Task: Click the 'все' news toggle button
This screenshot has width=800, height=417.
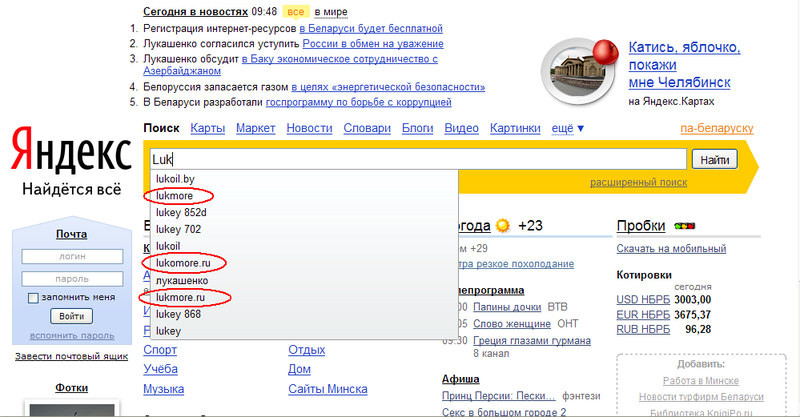Action: (x=295, y=12)
